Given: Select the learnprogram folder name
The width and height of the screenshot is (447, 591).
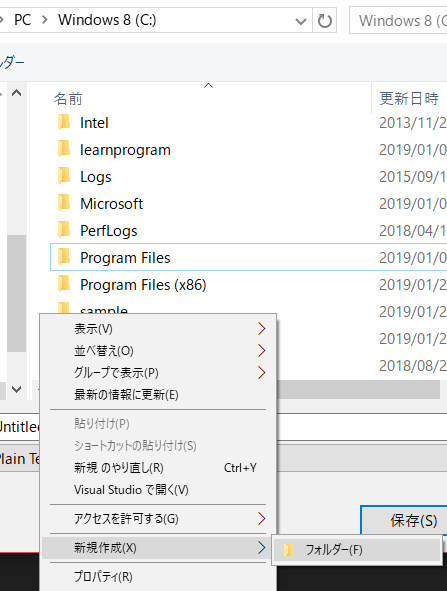Looking at the screenshot, I should pos(125,150).
